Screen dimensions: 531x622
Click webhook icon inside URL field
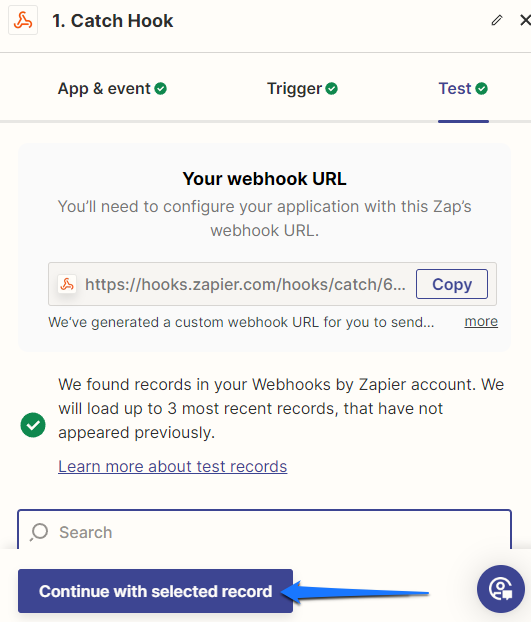[x=67, y=284]
